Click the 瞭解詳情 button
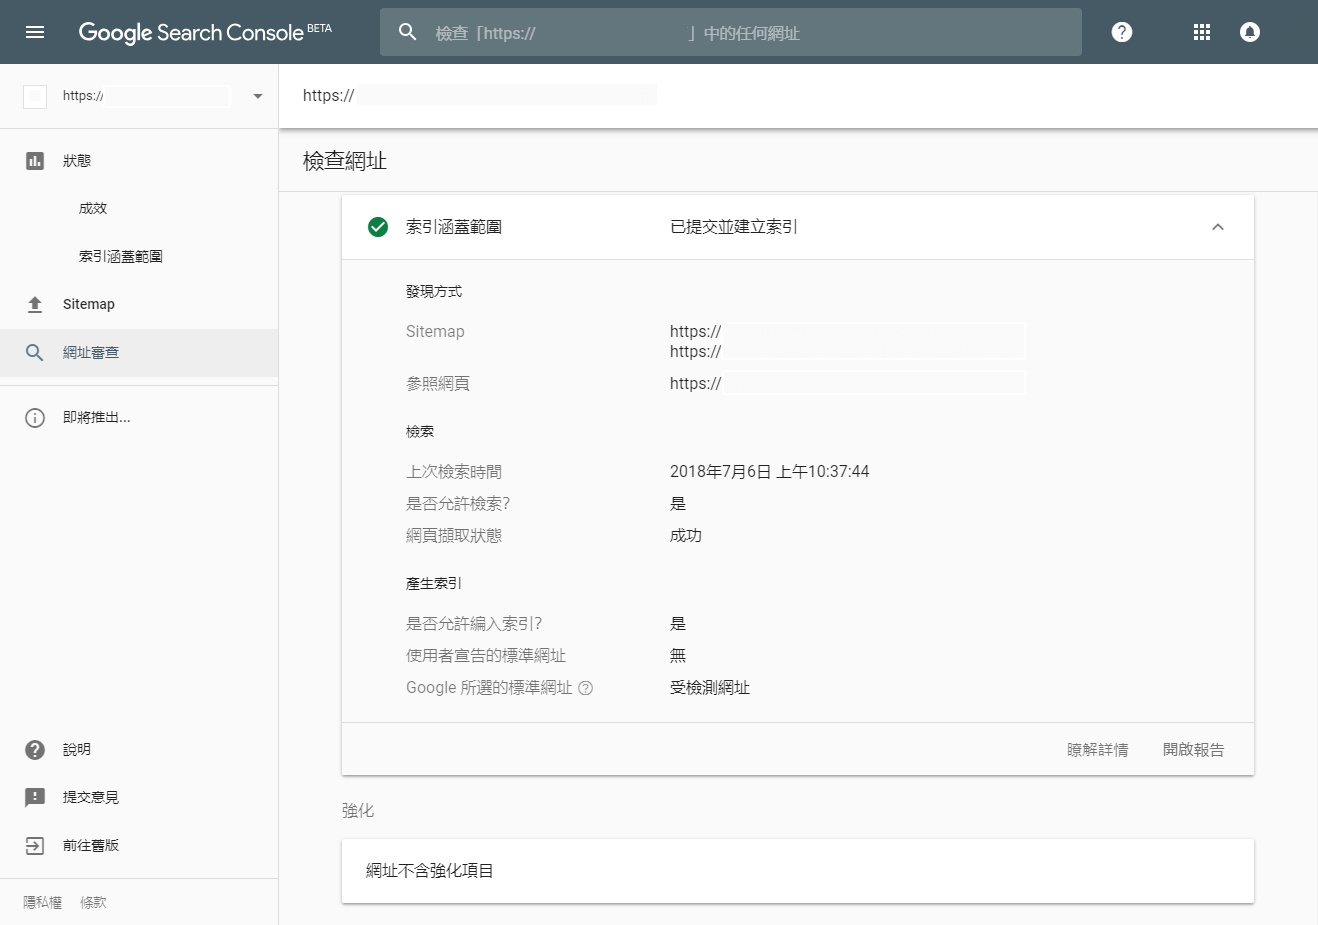 [1098, 749]
